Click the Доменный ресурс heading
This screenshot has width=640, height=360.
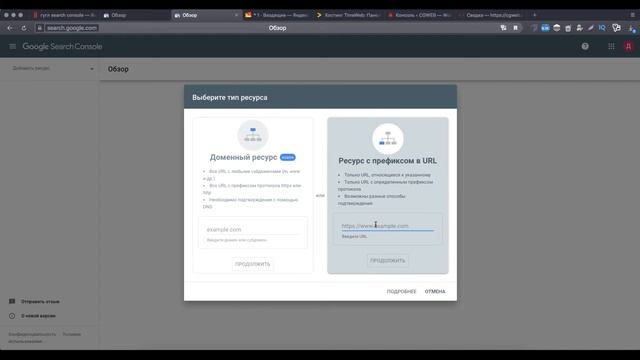coord(243,157)
